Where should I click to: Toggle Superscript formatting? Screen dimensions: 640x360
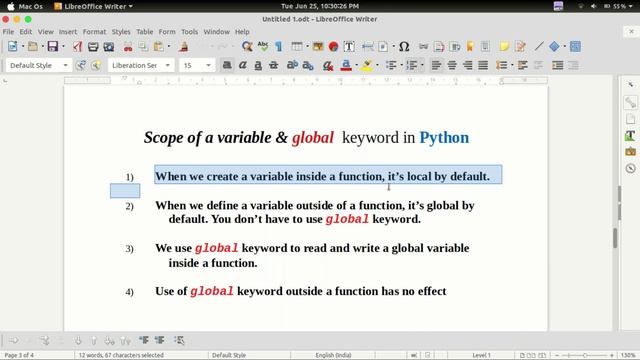292,65
